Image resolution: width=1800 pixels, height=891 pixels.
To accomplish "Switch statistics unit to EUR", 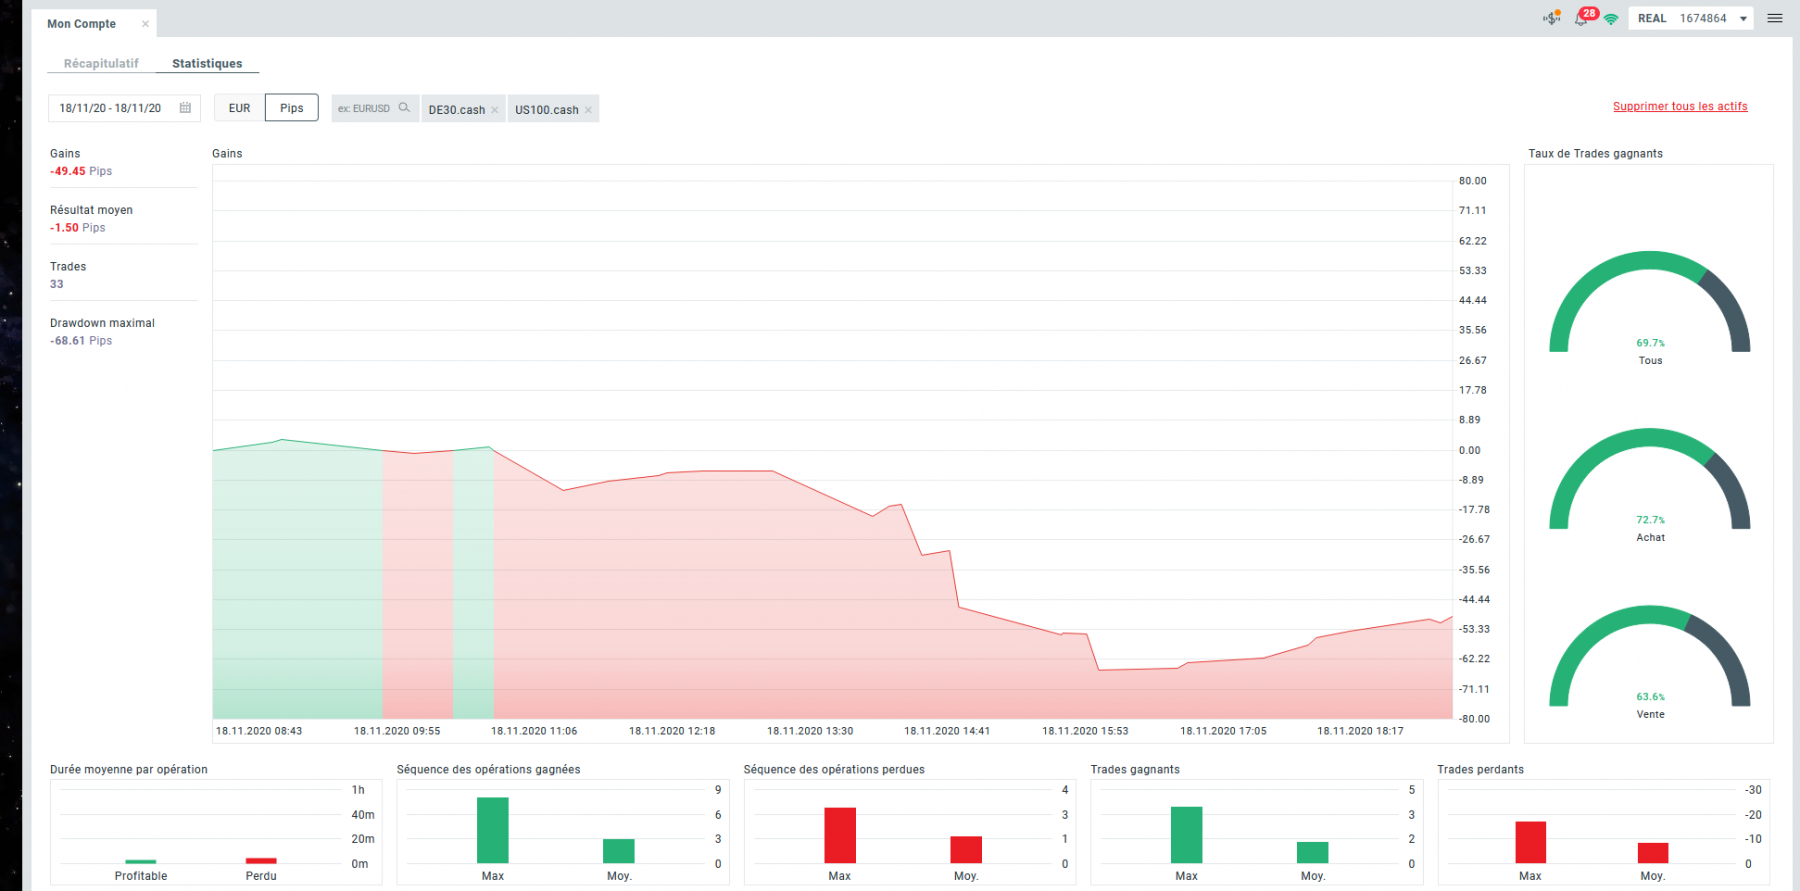I will click(240, 108).
